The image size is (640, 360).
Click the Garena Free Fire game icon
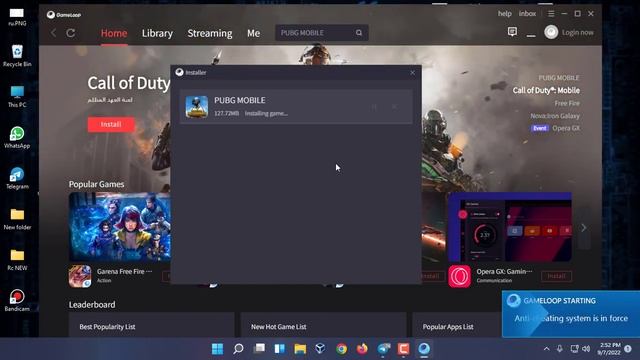click(x=80, y=276)
